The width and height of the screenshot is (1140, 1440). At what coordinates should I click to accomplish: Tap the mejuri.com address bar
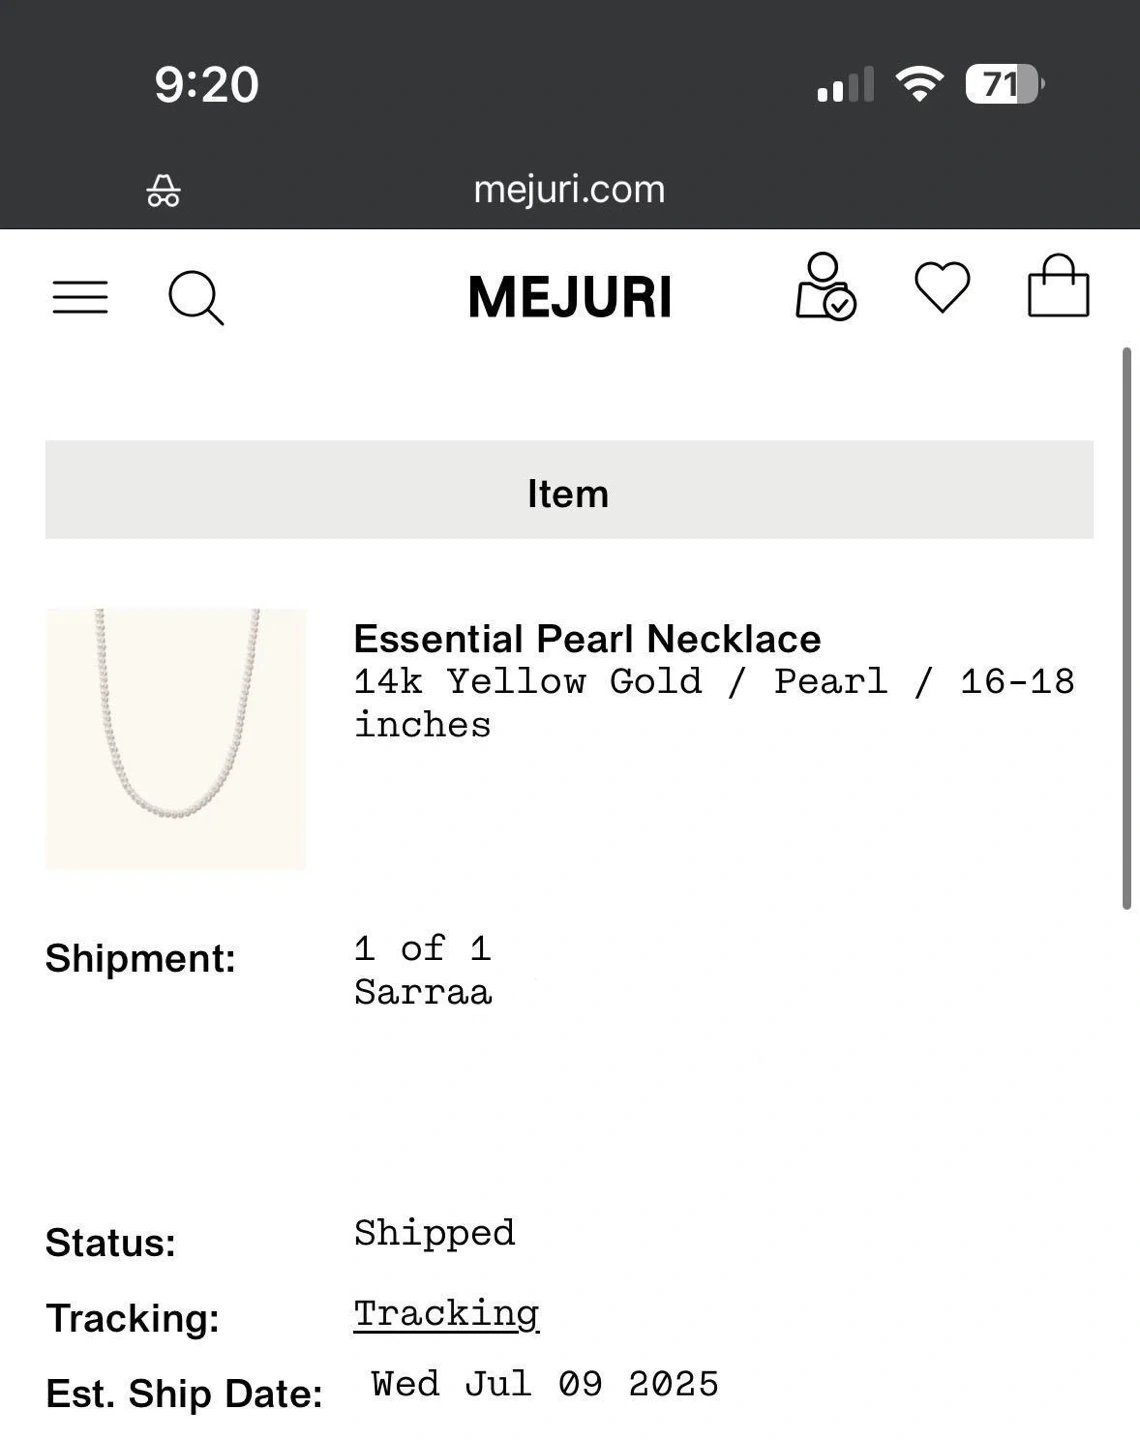(569, 189)
